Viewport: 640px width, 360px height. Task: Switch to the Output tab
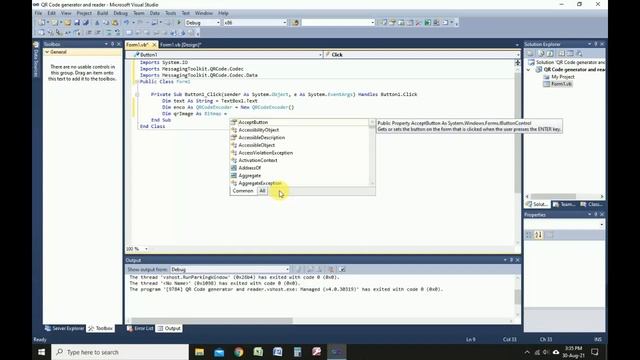point(169,329)
